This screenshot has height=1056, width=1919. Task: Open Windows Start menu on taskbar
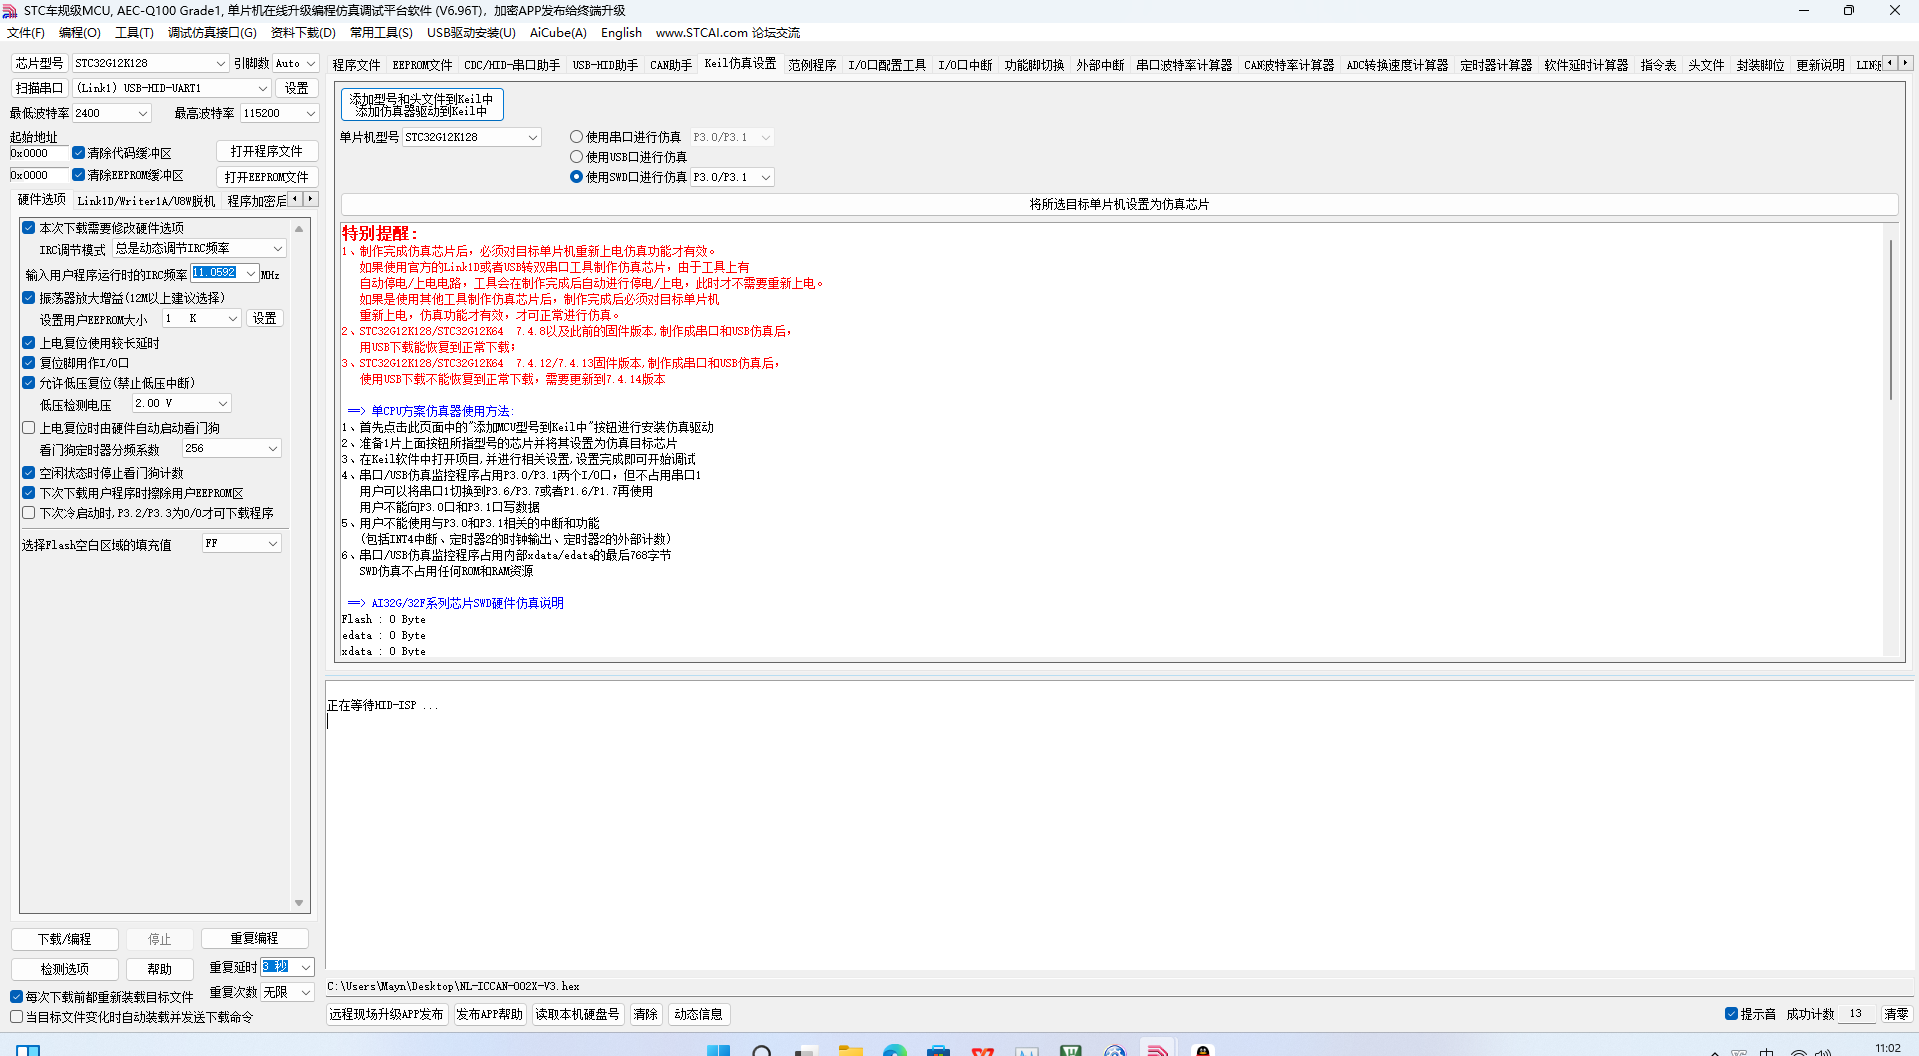click(718, 1050)
